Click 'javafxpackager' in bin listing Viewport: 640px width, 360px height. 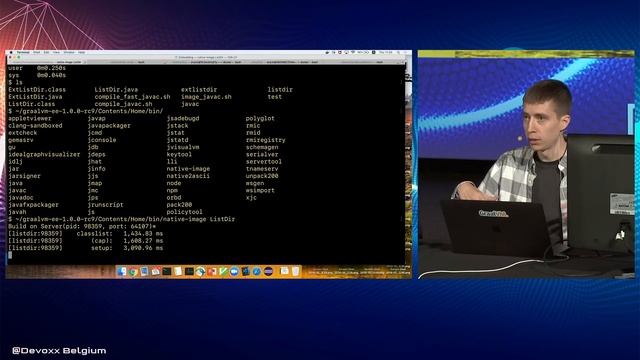33,205
